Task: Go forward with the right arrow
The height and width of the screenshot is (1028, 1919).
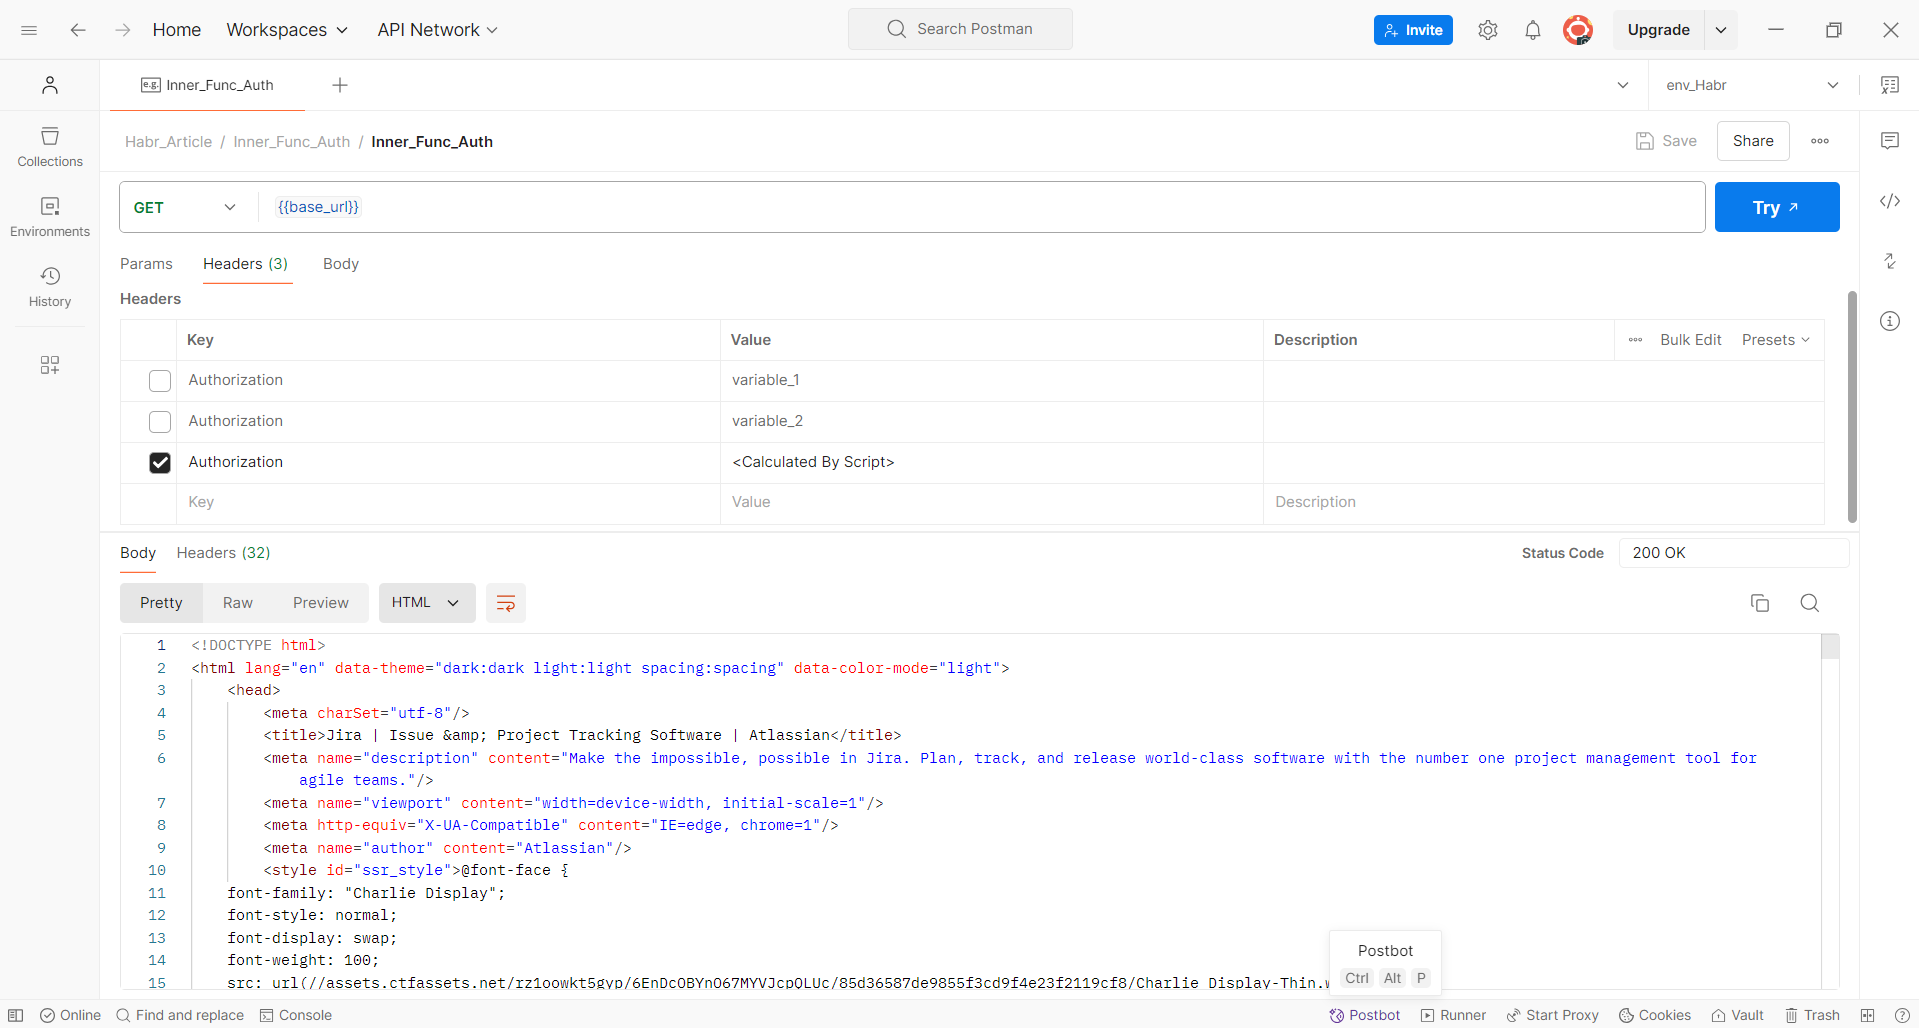Action: click(123, 30)
